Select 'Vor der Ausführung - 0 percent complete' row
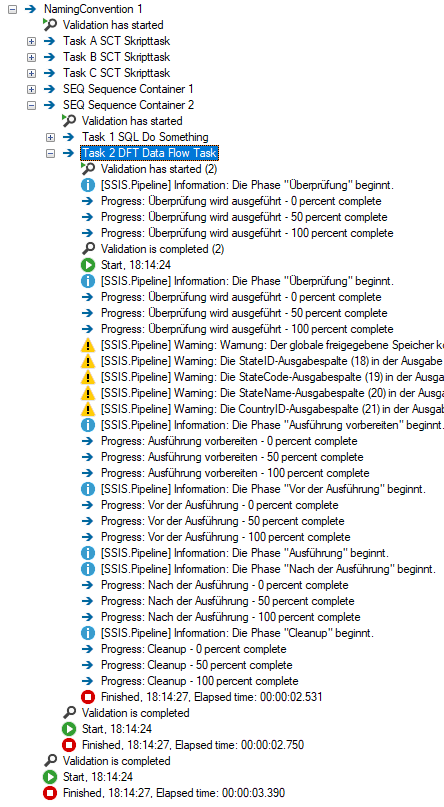This screenshot has height=807, width=444. click(220, 505)
